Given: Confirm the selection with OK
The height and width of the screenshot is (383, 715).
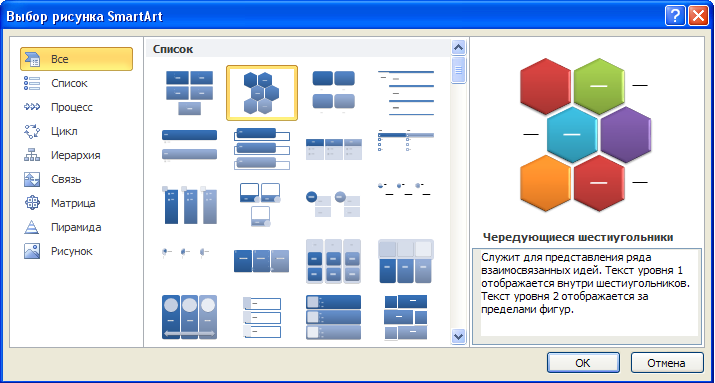Looking at the screenshot, I should point(583,363).
